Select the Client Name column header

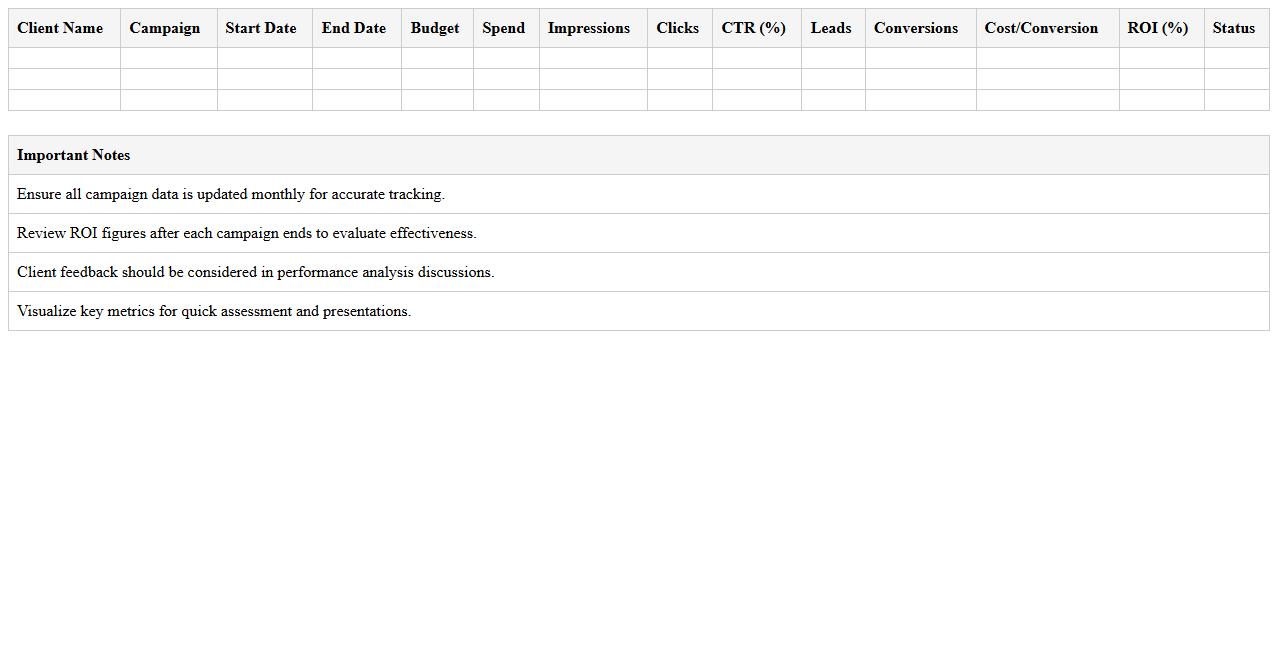pos(60,28)
